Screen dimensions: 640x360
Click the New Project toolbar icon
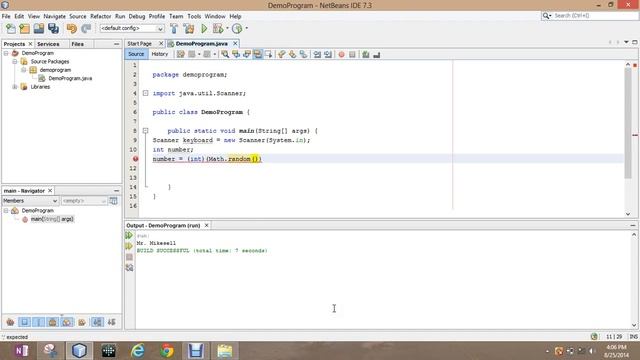click(24, 29)
